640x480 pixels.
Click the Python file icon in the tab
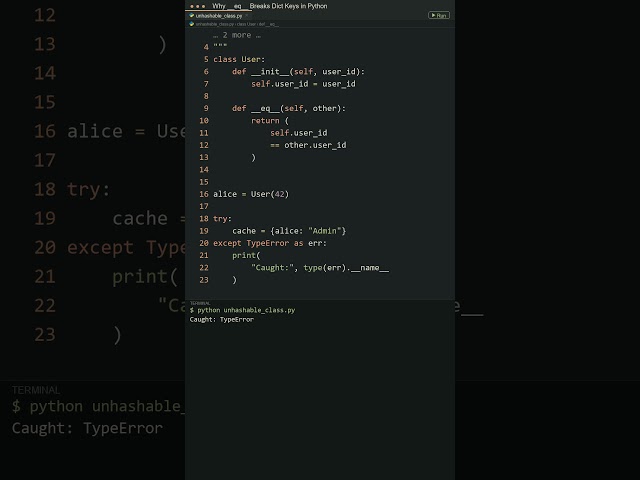tap(191, 16)
